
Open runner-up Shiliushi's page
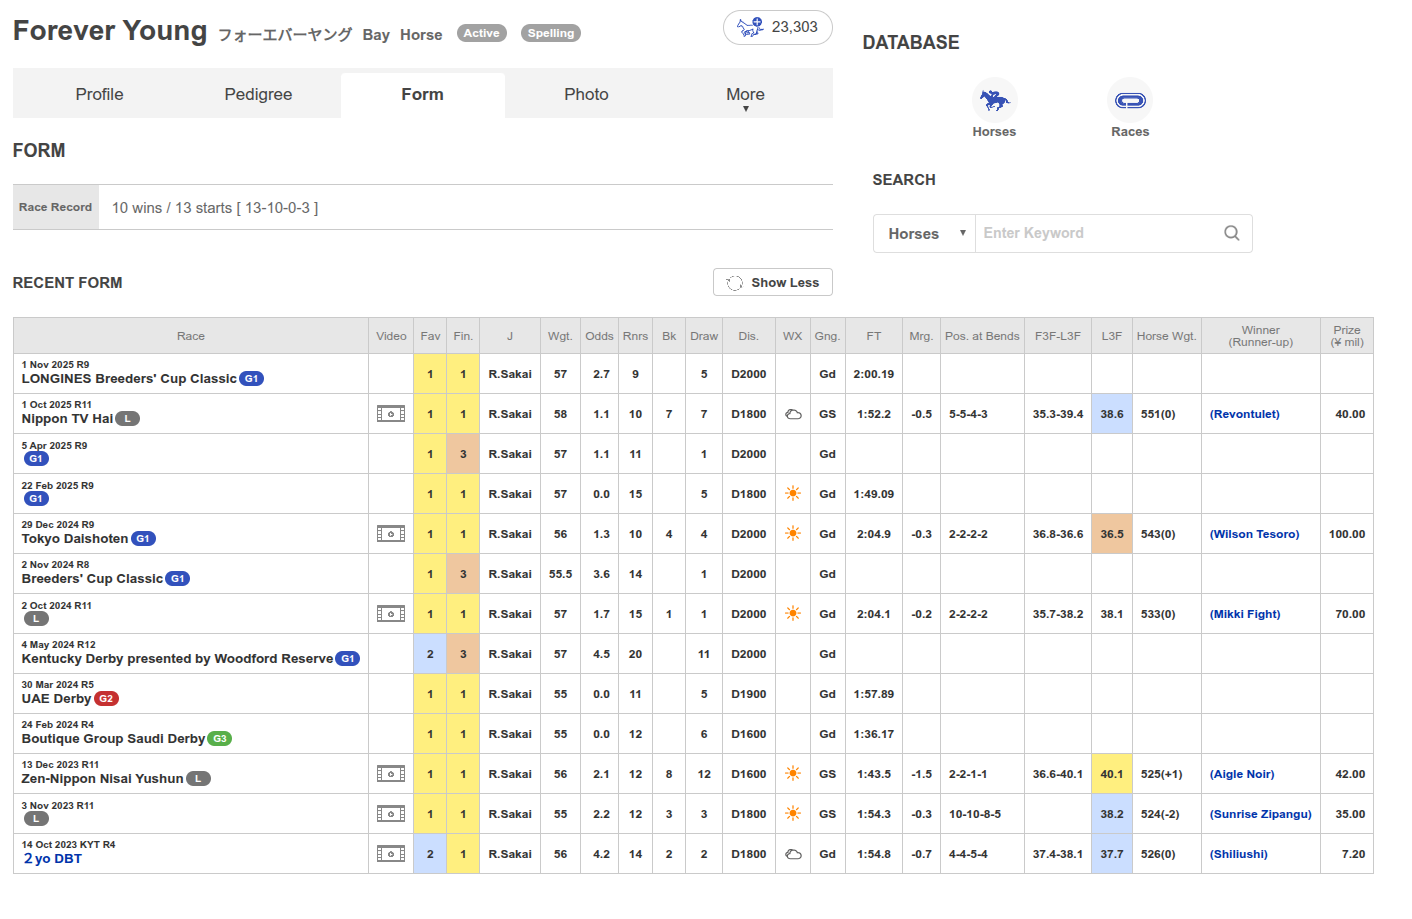click(x=1239, y=854)
